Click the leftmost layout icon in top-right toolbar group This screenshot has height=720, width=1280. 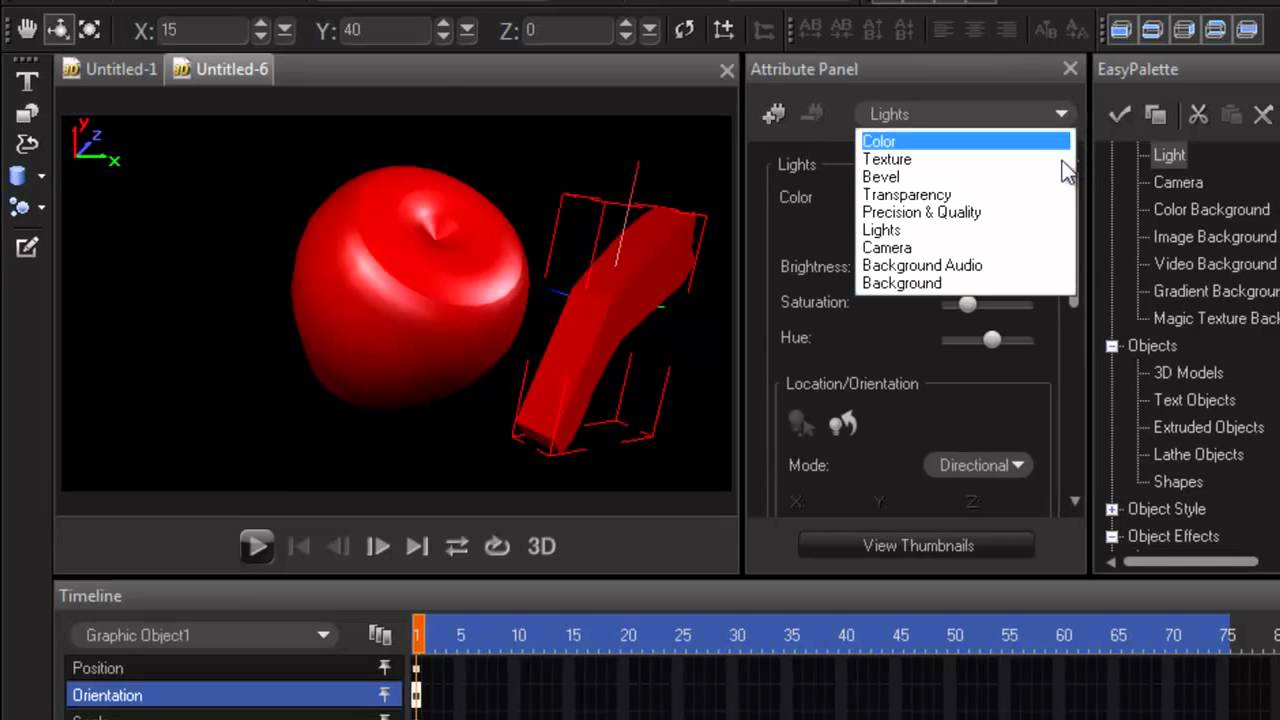click(1120, 30)
